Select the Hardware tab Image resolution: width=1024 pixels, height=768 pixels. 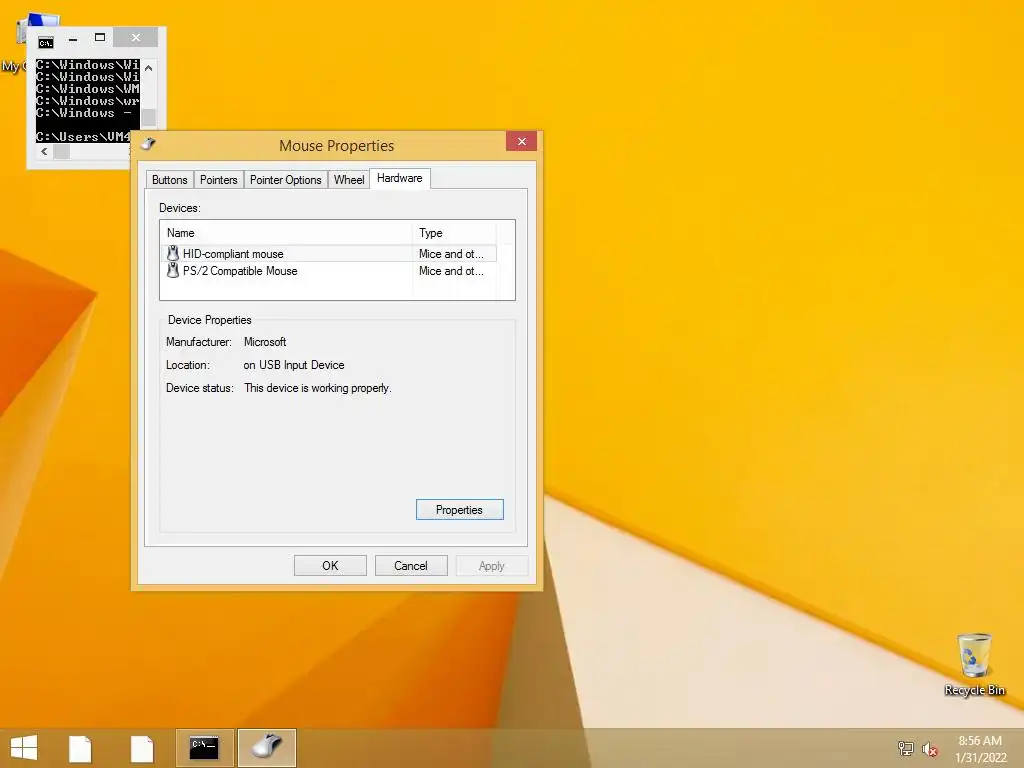[400, 178]
